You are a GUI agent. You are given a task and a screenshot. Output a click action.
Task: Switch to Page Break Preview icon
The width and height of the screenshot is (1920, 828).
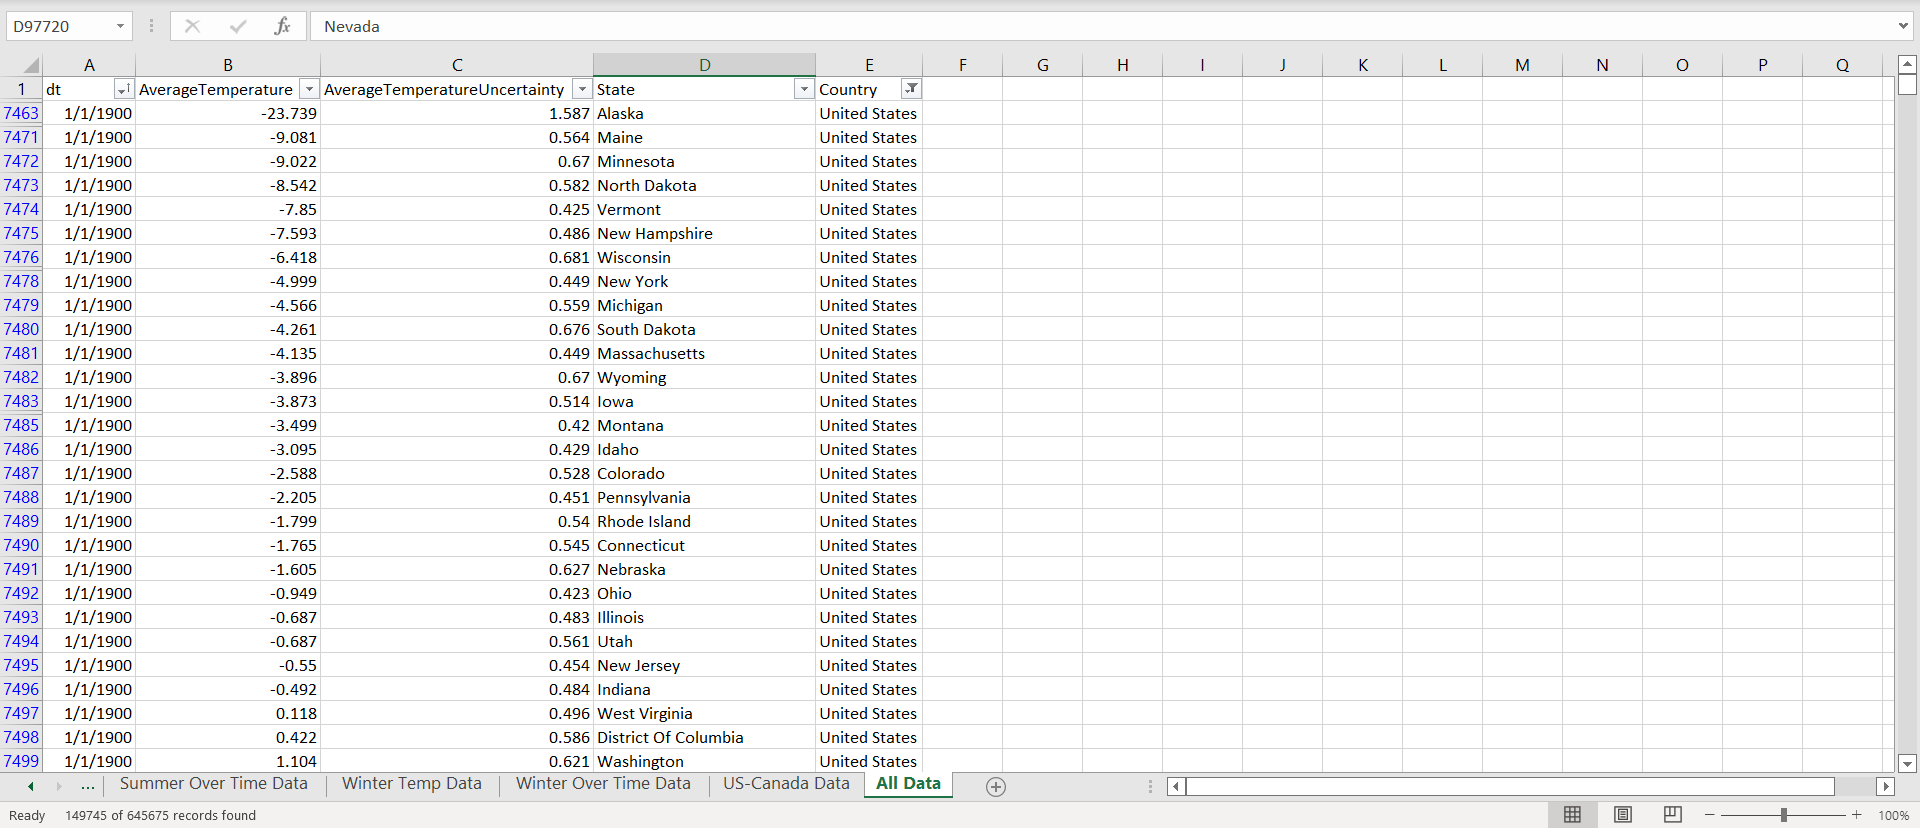tap(1672, 815)
